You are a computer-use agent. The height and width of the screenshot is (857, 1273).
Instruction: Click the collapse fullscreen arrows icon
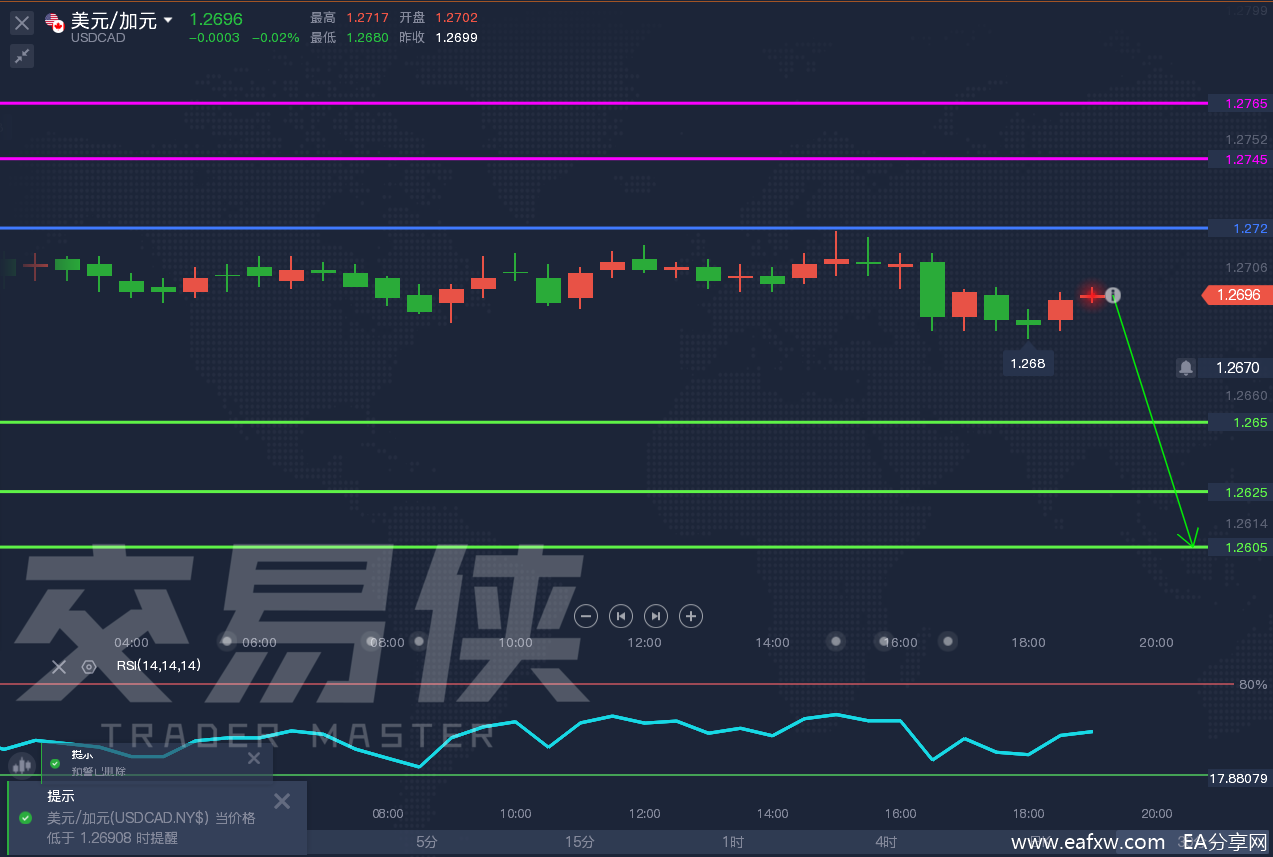tap(22, 56)
